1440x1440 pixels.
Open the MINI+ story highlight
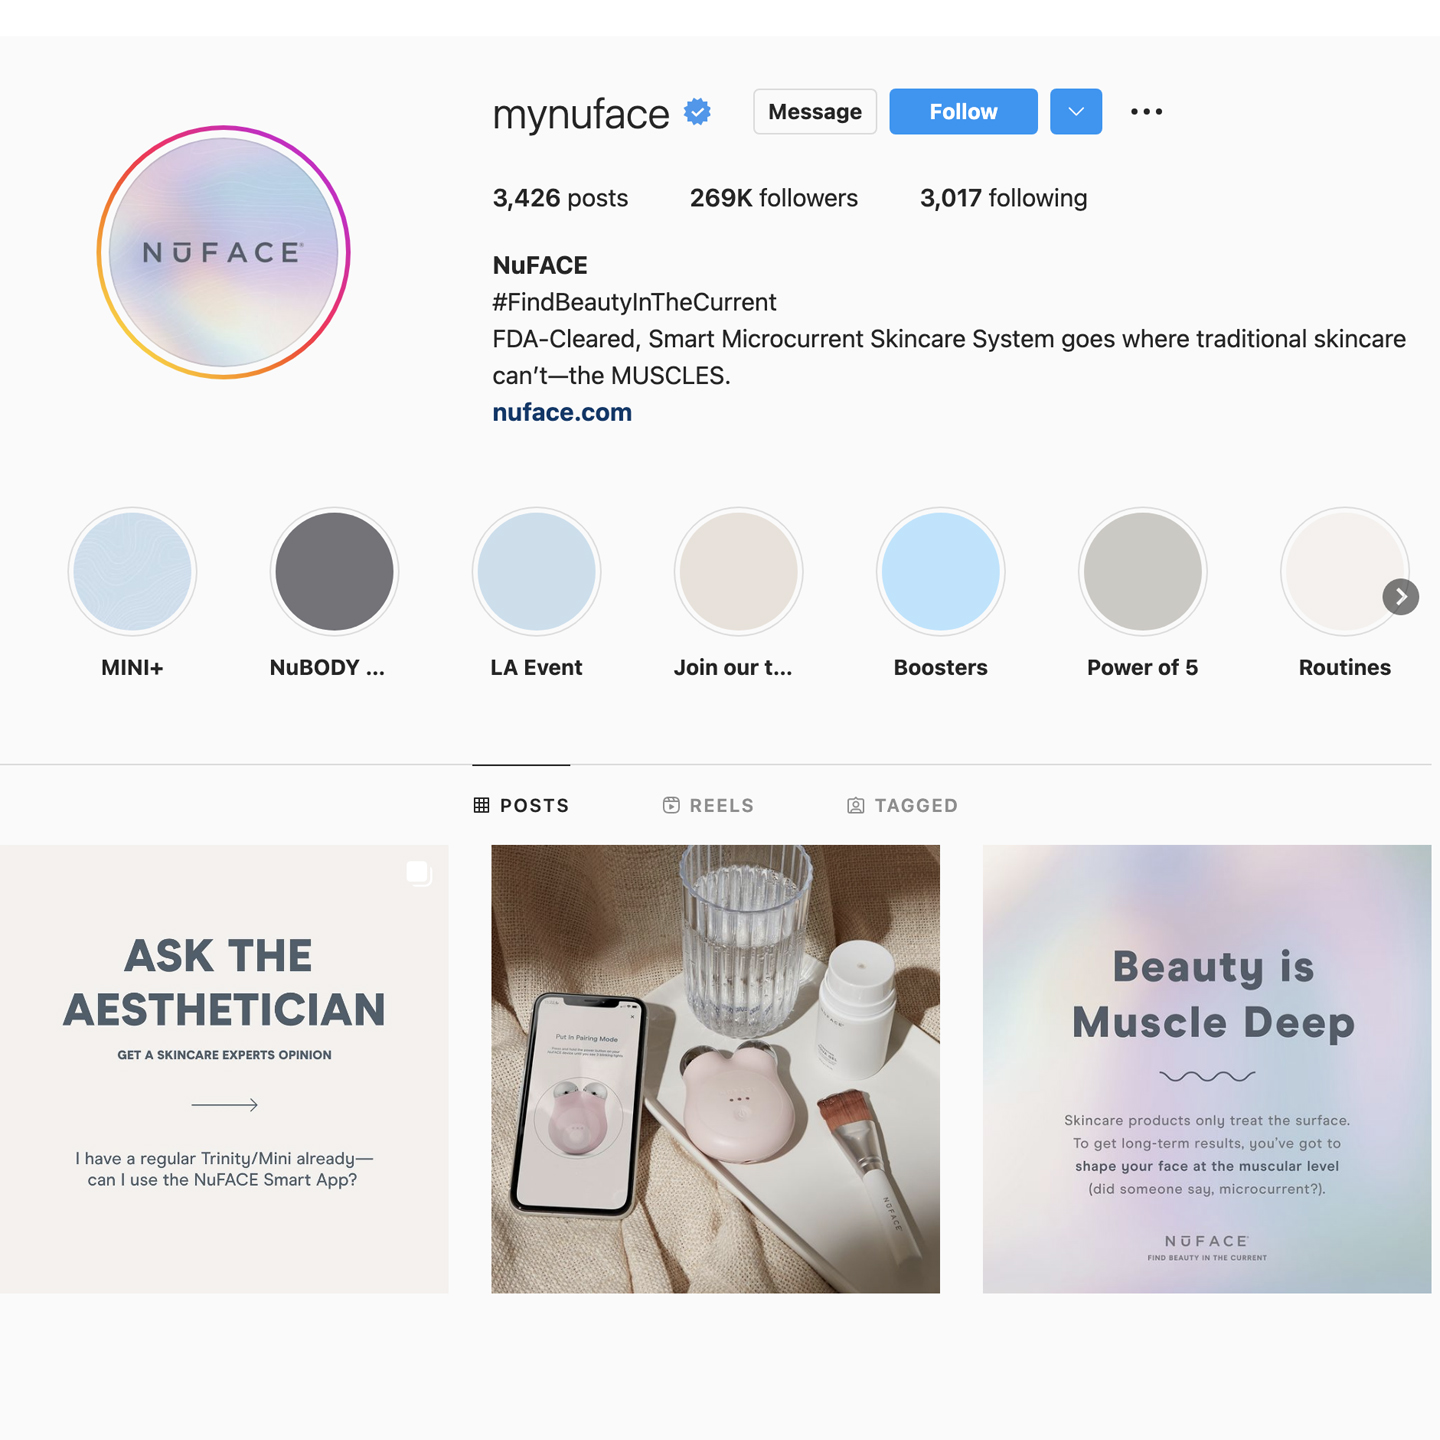click(x=132, y=571)
